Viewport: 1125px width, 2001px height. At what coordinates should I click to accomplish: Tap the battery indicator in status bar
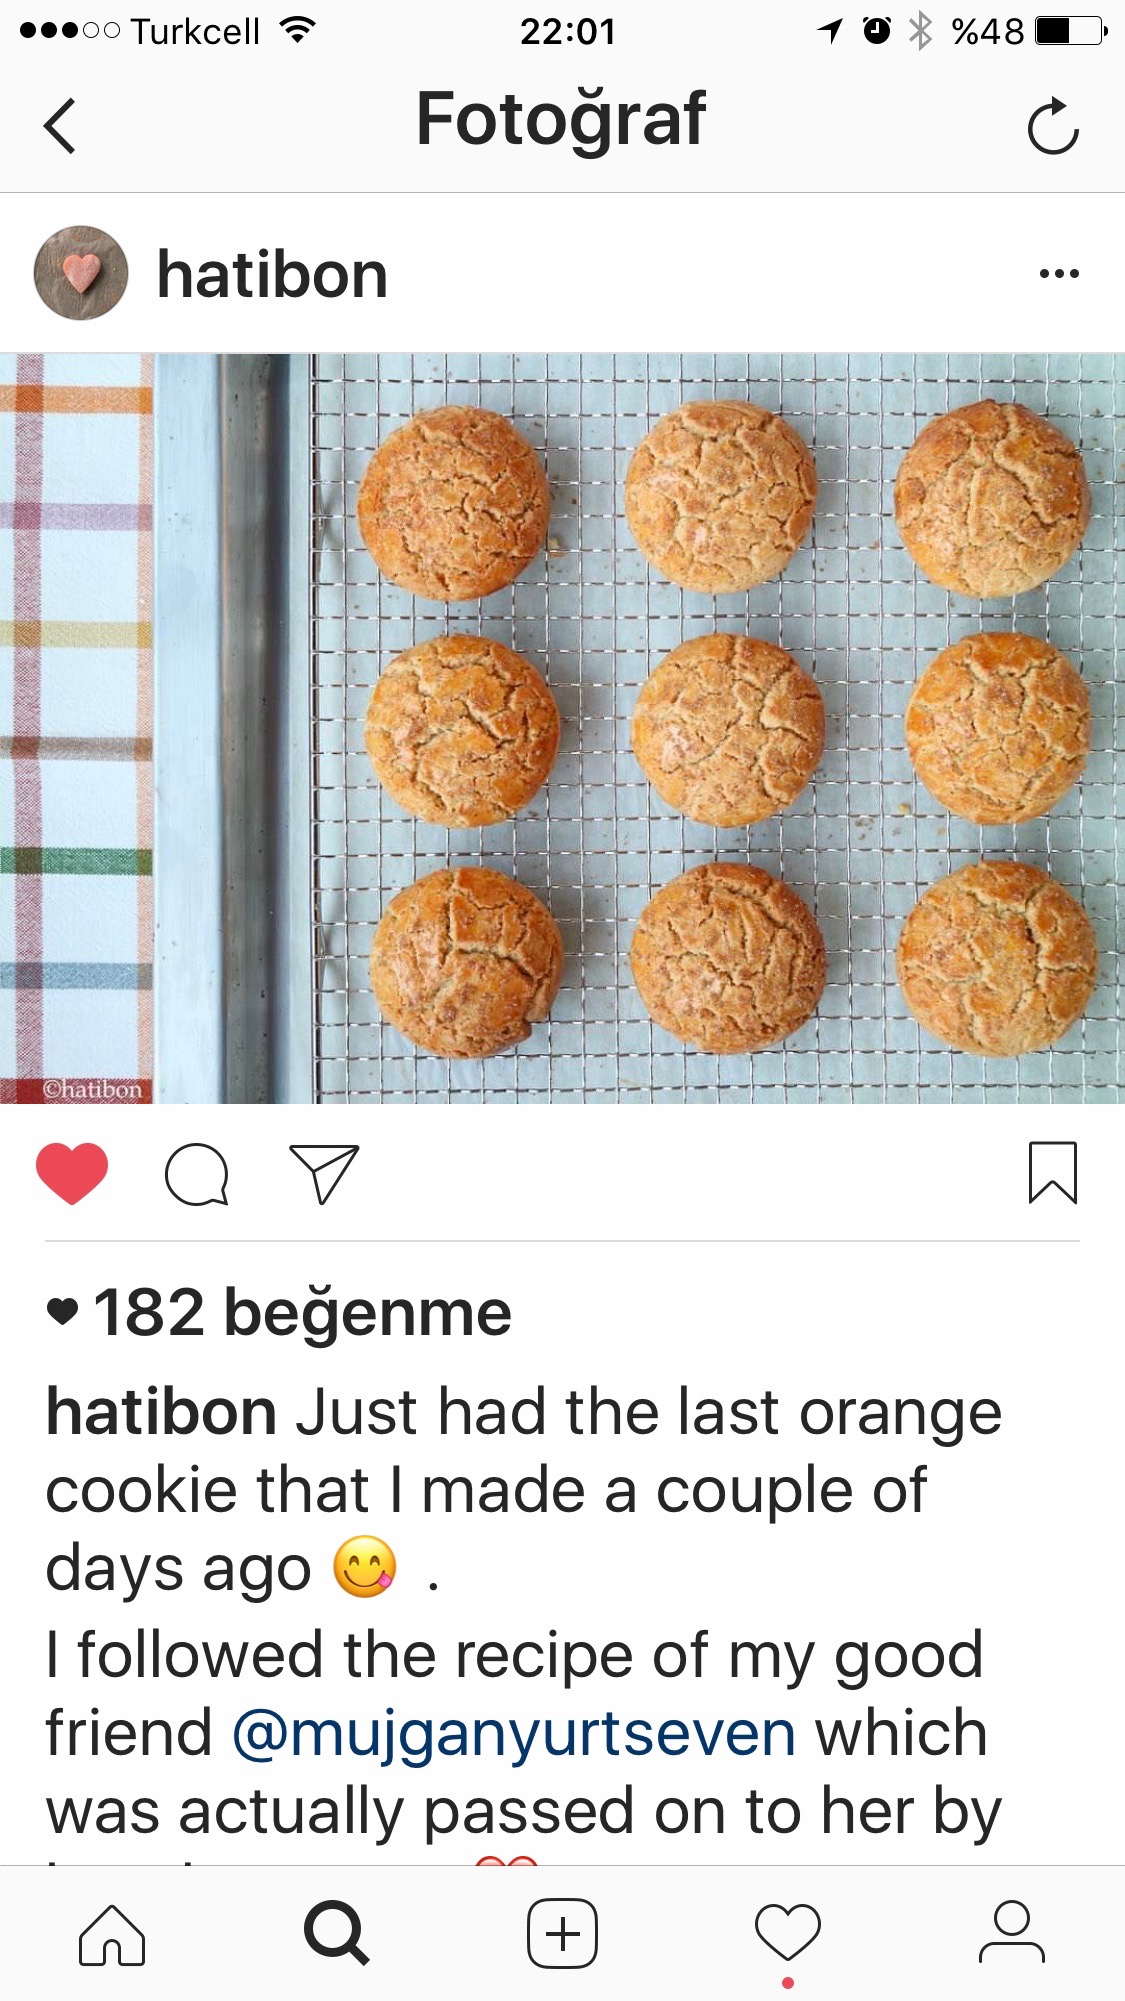coord(1070,31)
